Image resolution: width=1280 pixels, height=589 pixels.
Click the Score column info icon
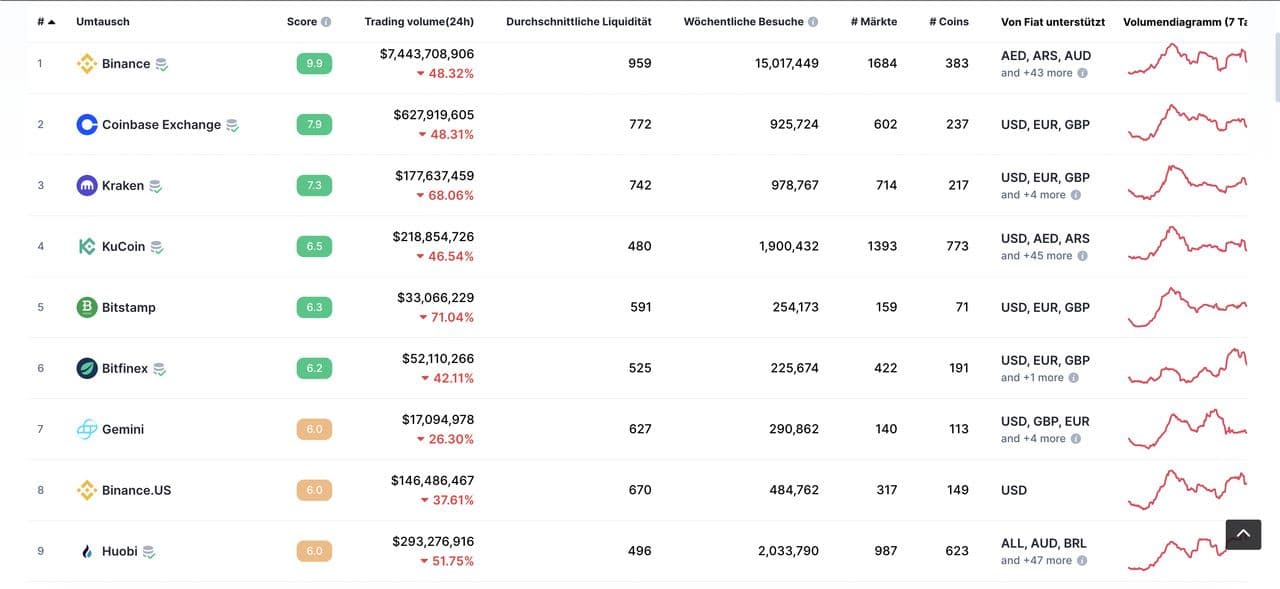[x=326, y=22]
